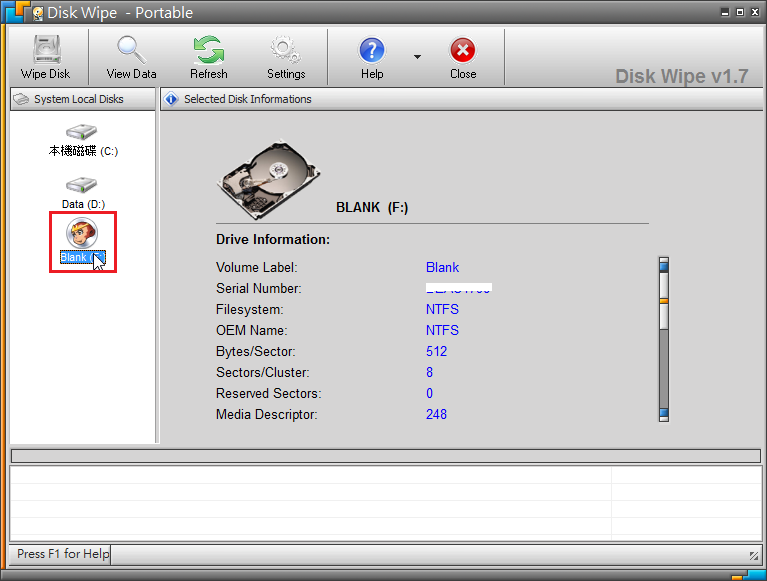Click the drive info scrollbar down arrow
The image size is (767, 581).
click(x=663, y=414)
